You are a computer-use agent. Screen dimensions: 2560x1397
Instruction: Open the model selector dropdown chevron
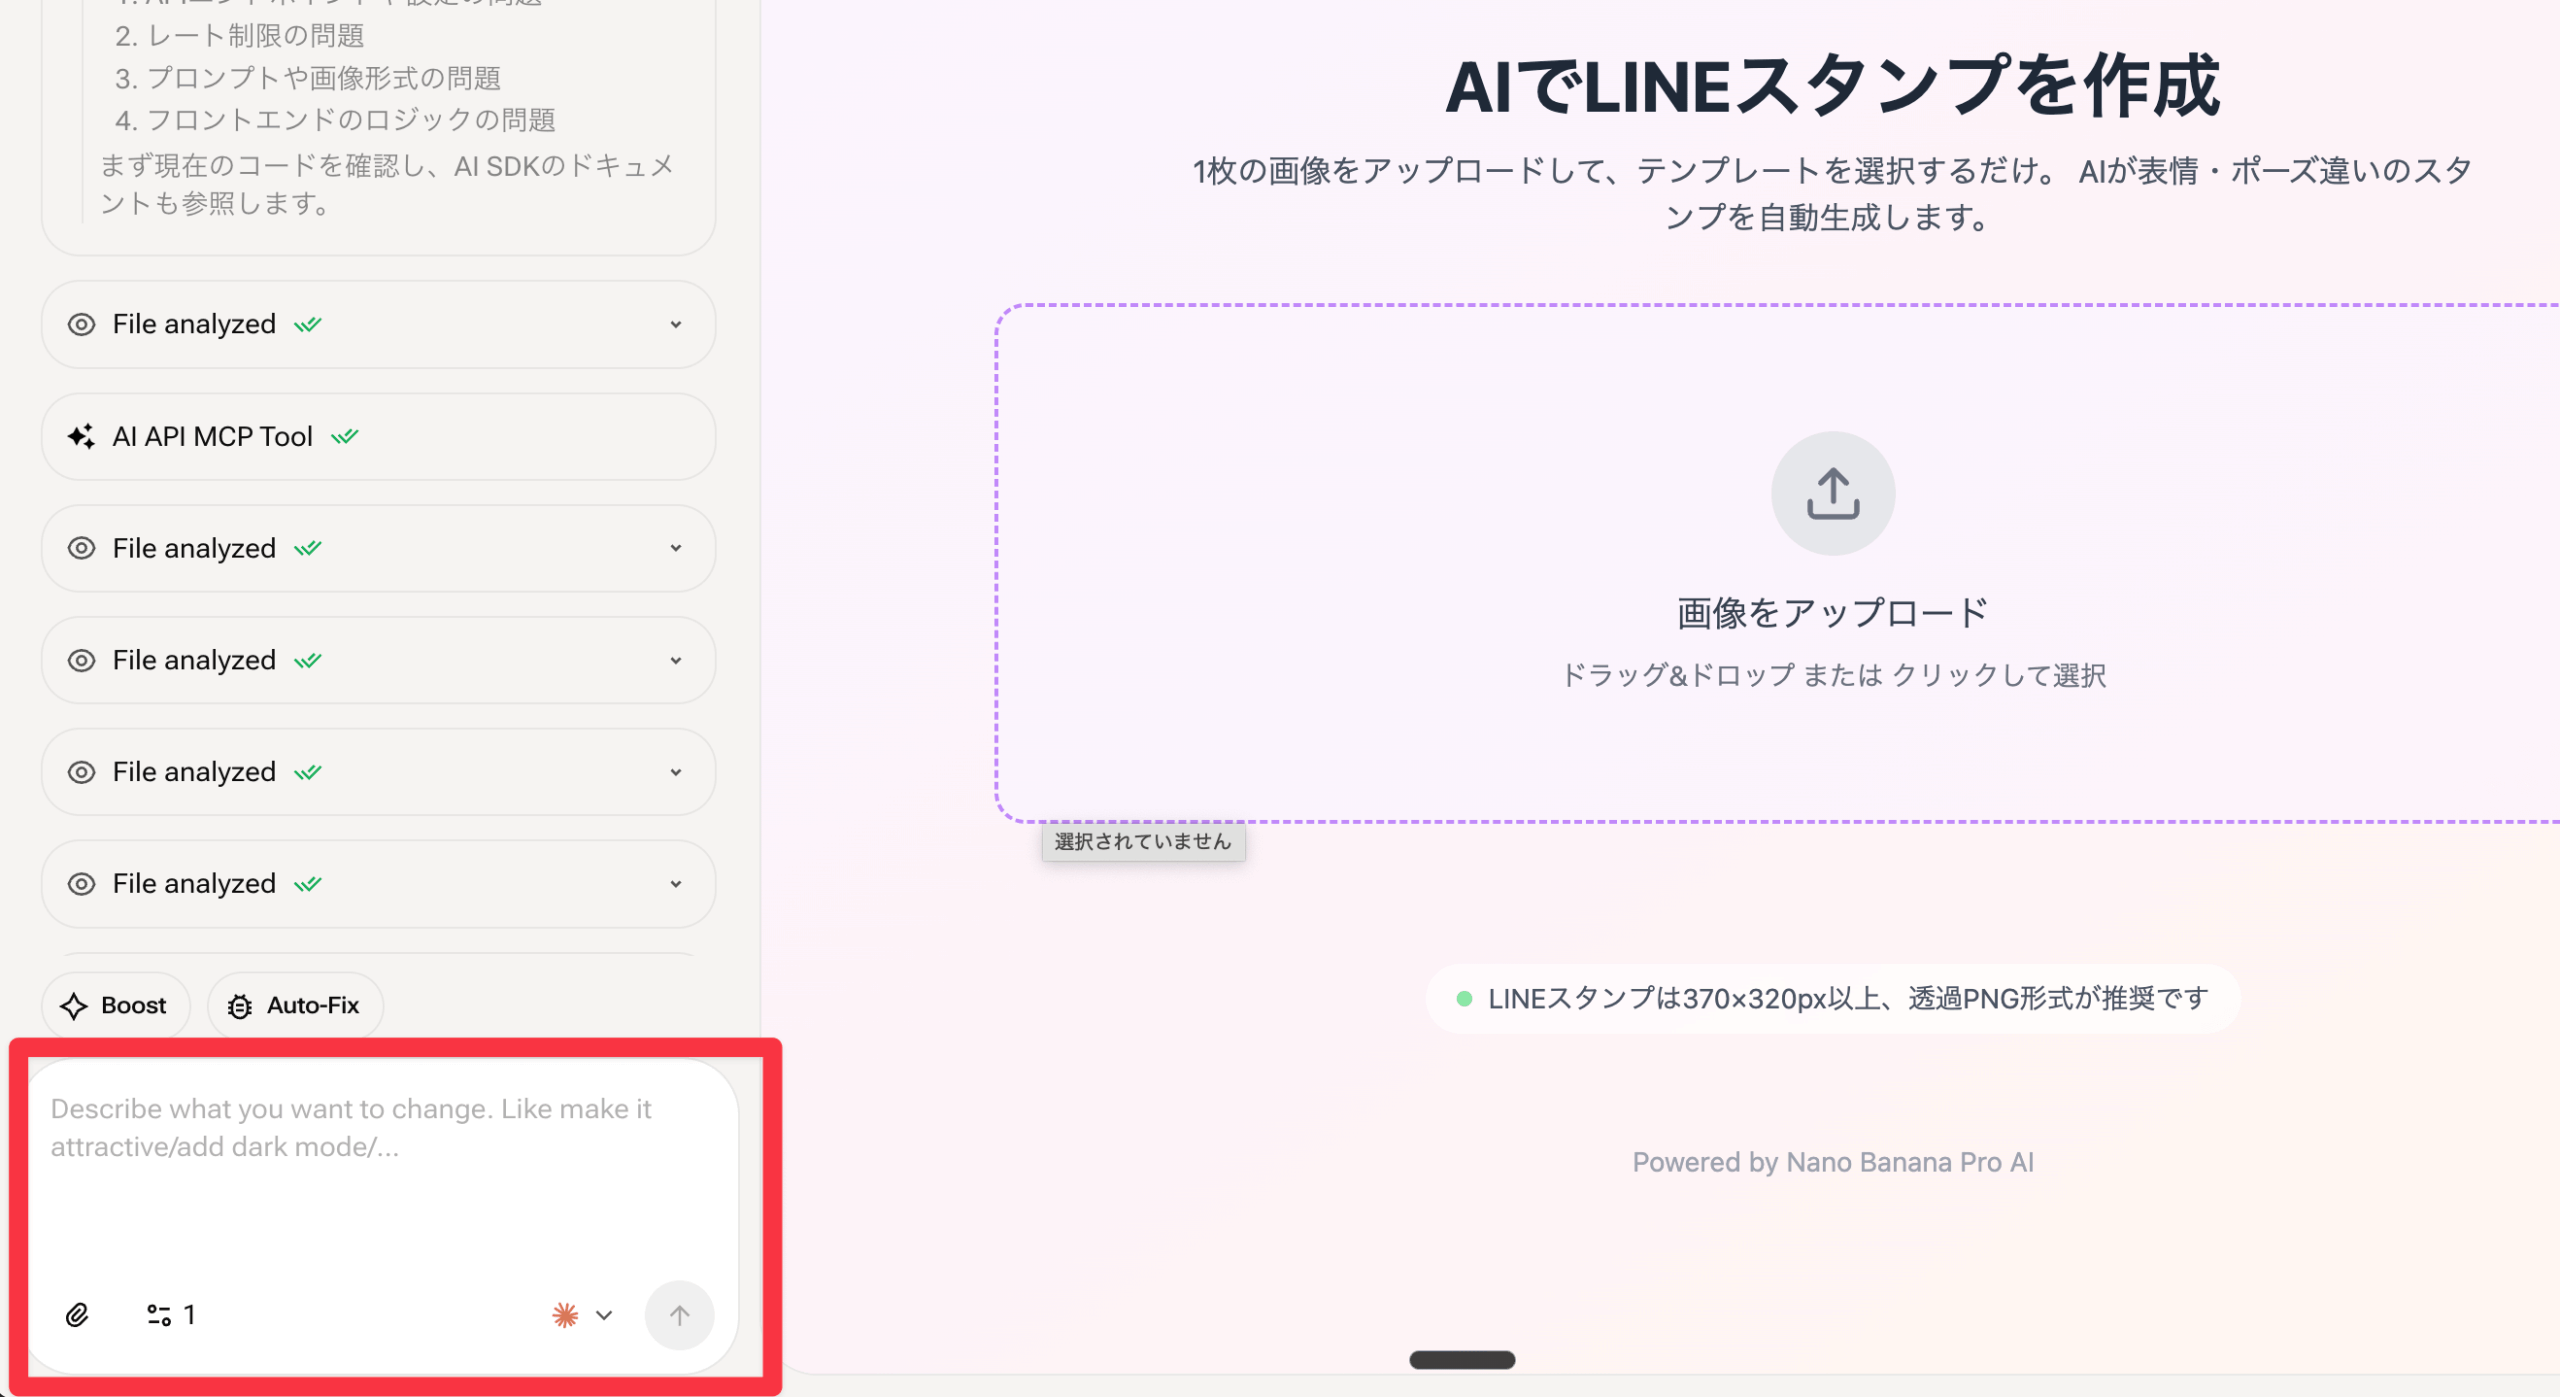[603, 1315]
